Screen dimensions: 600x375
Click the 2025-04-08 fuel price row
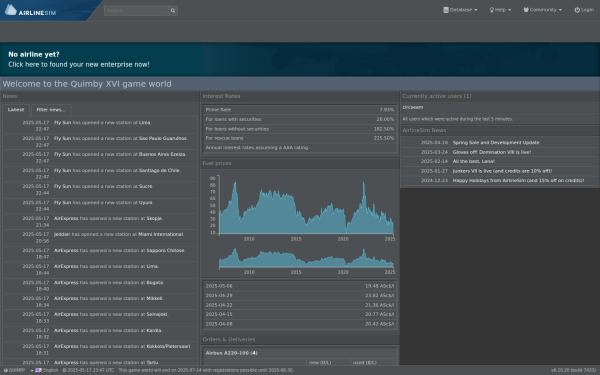click(x=300, y=324)
